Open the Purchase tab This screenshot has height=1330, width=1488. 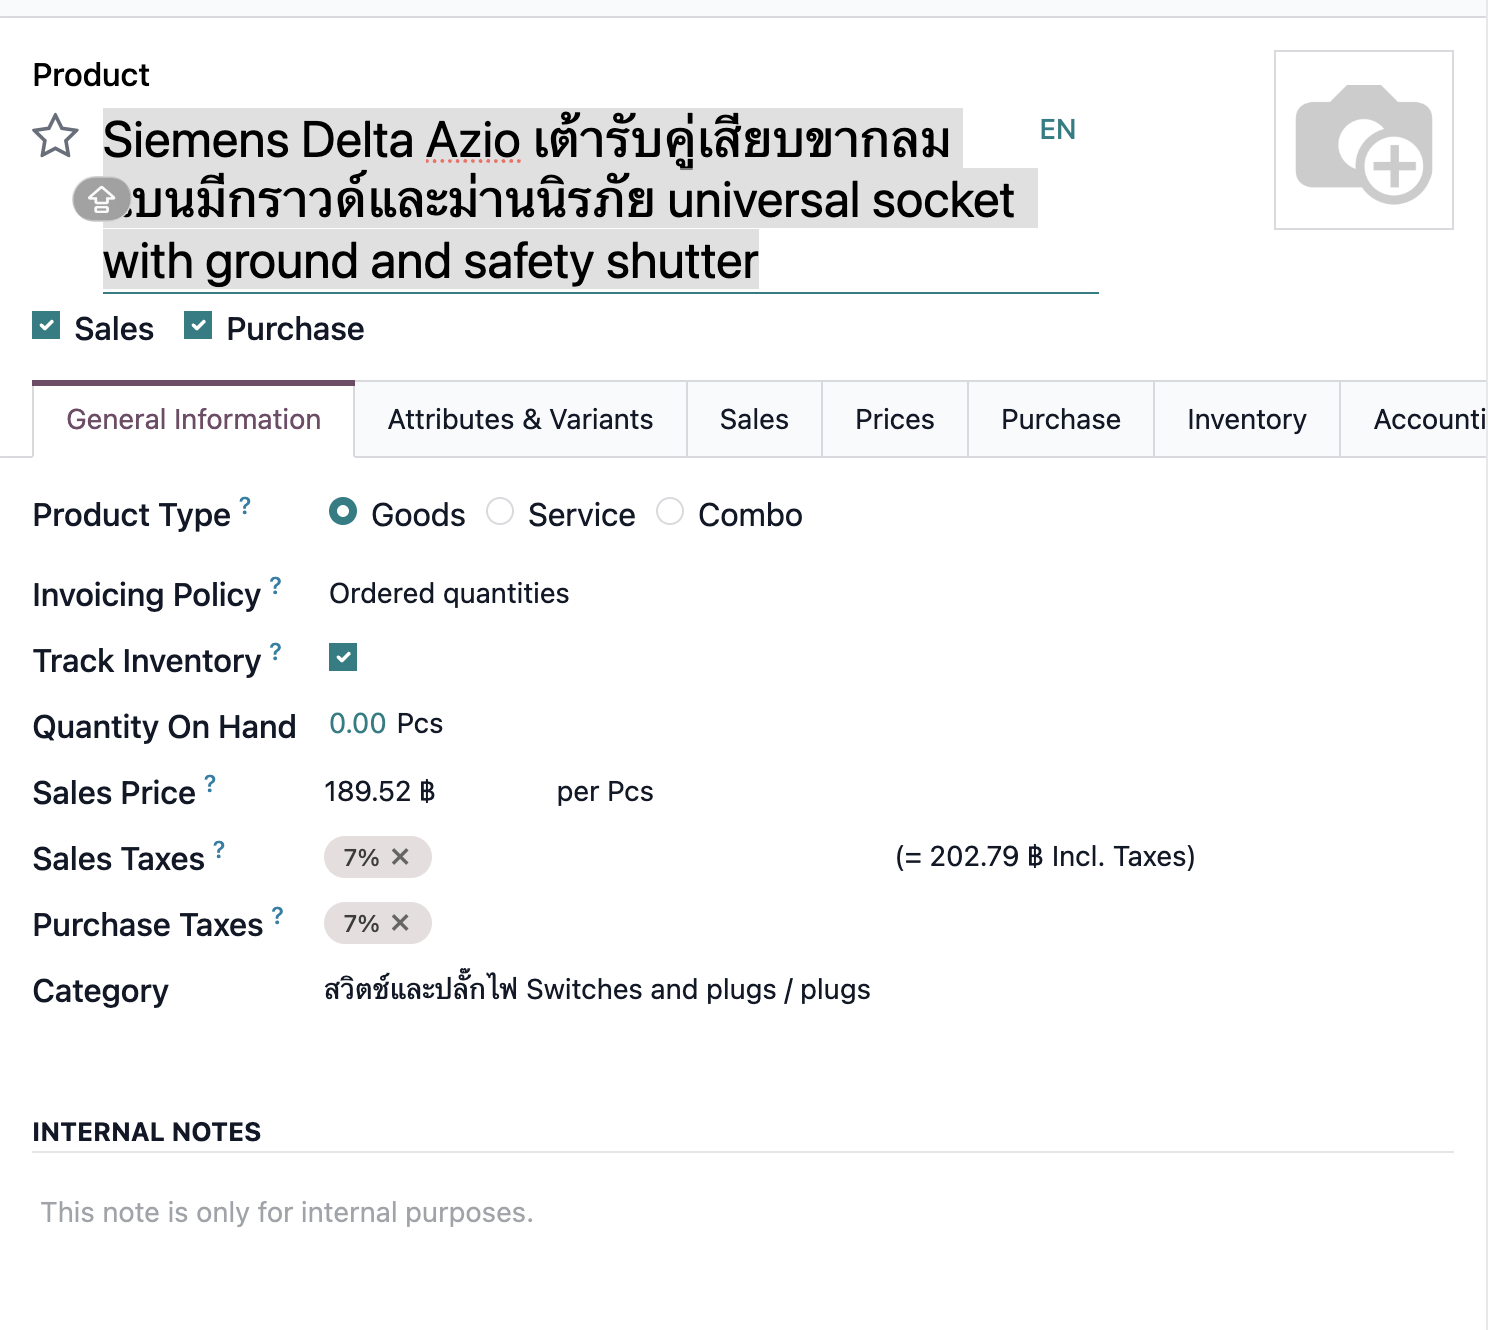click(x=1060, y=419)
